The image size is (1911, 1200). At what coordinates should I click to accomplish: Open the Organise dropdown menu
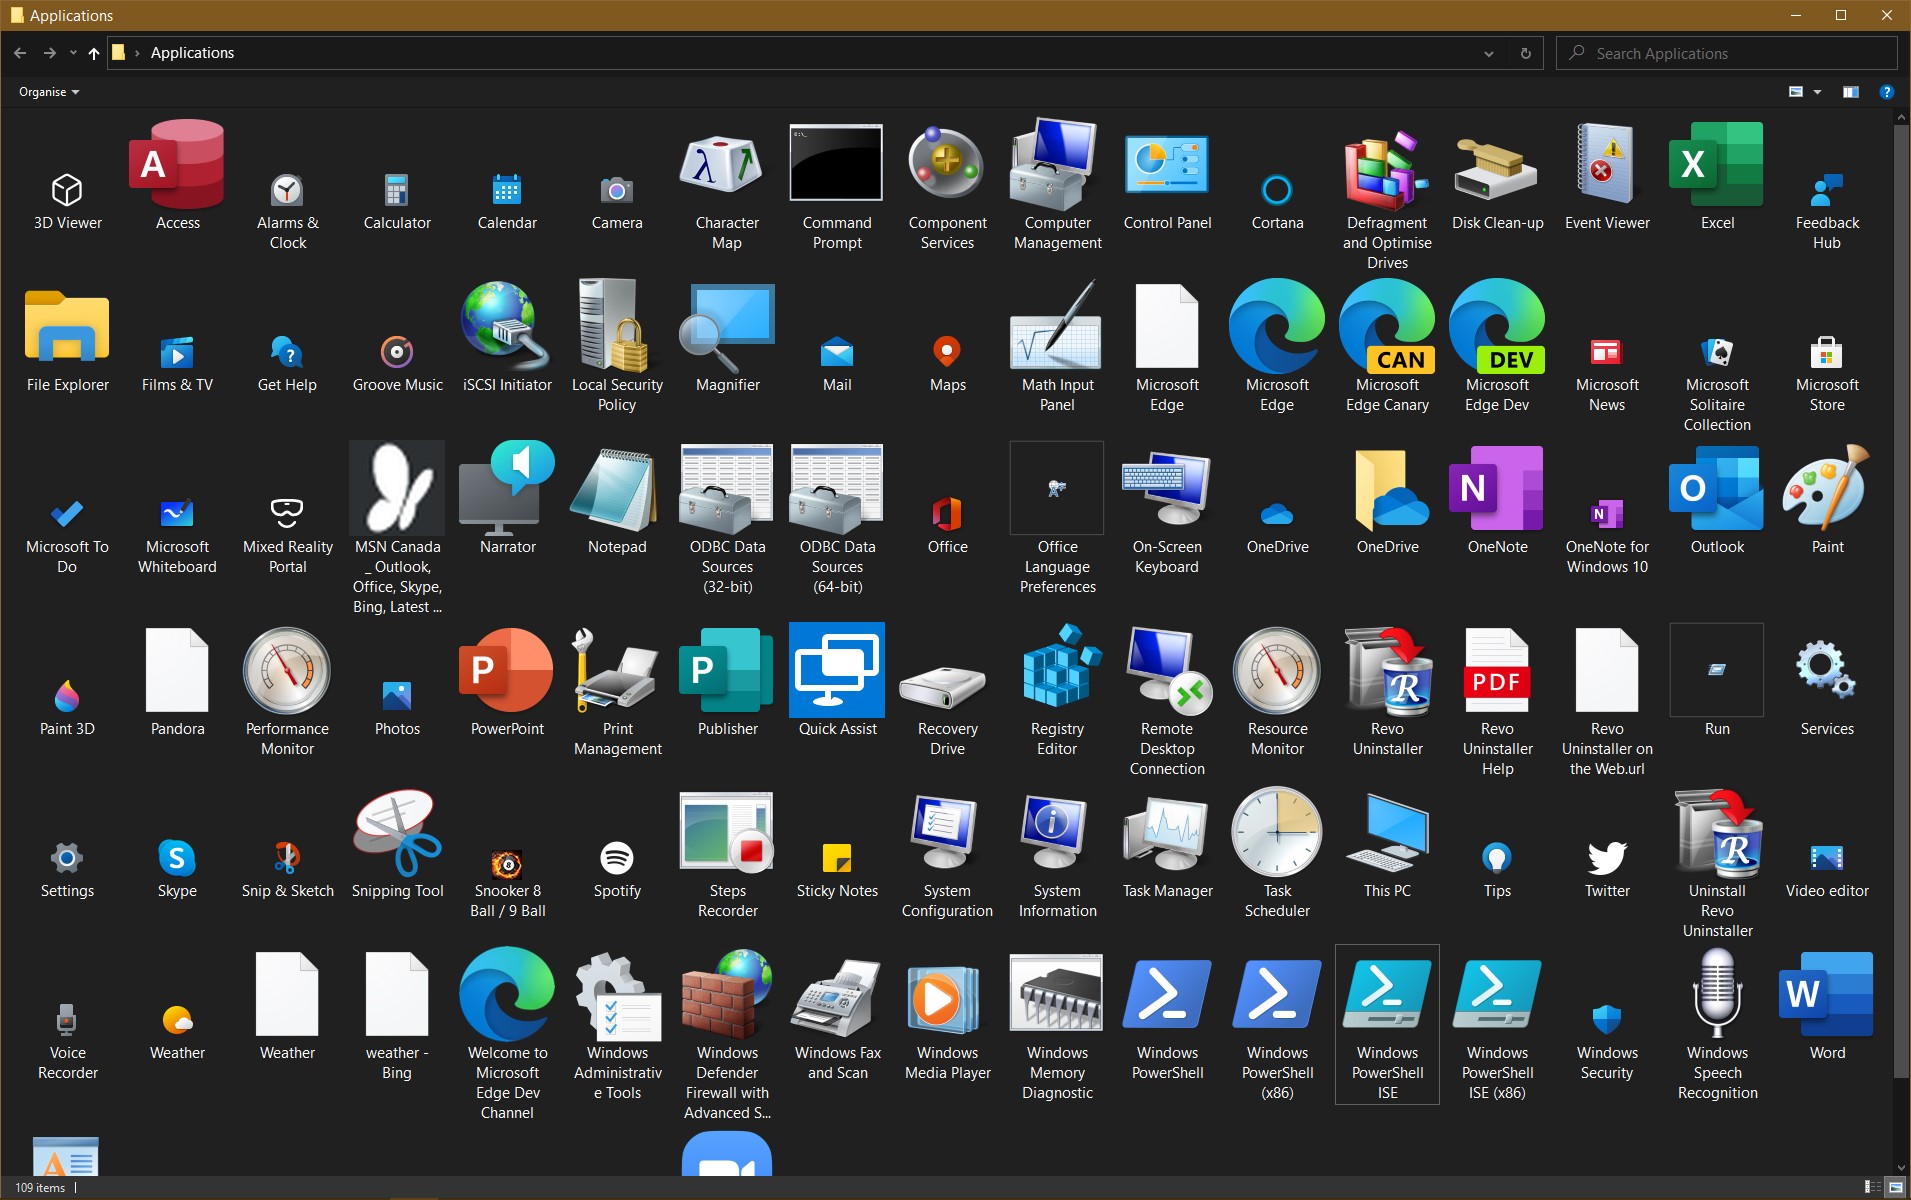(x=48, y=92)
